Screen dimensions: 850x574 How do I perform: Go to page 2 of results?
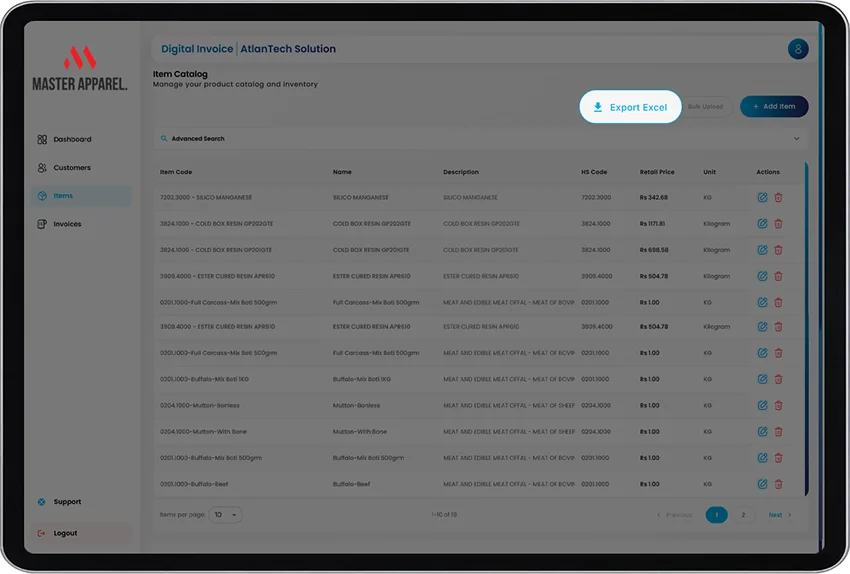point(743,514)
